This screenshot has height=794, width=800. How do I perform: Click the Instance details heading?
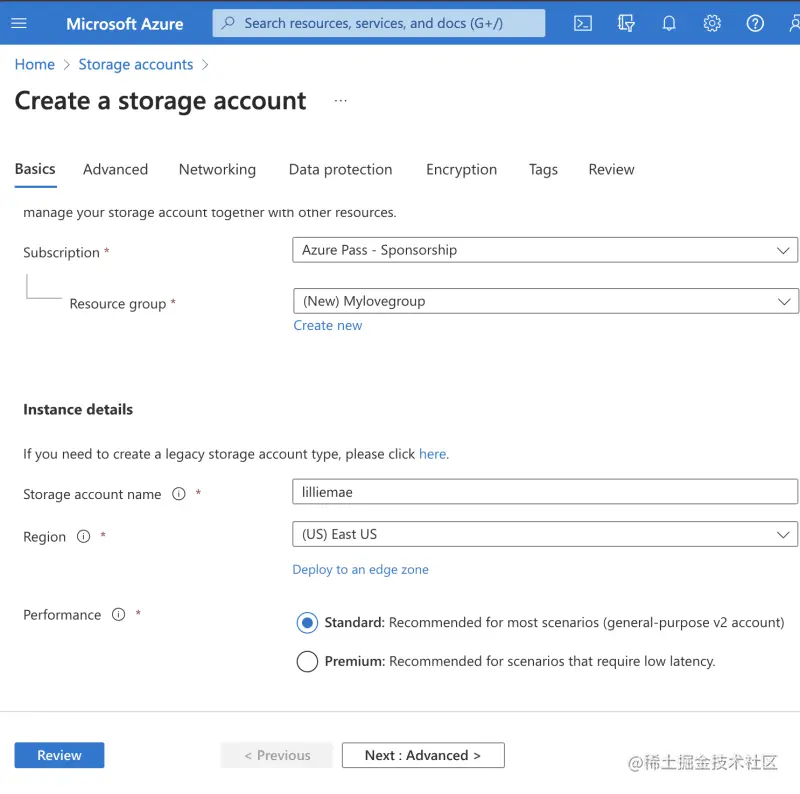pyautogui.click(x=78, y=409)
